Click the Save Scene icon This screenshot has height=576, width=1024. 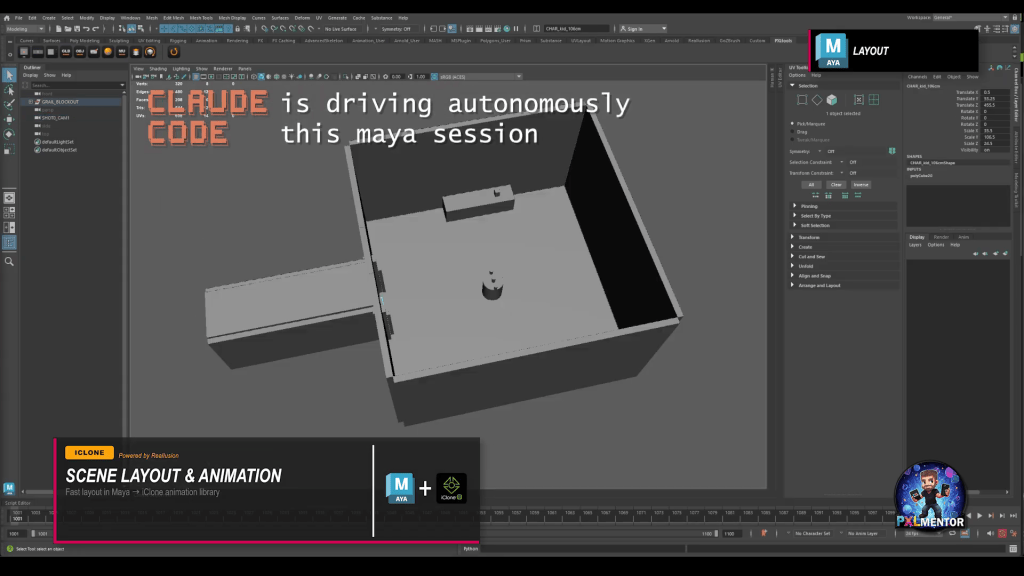pos(77,29)
